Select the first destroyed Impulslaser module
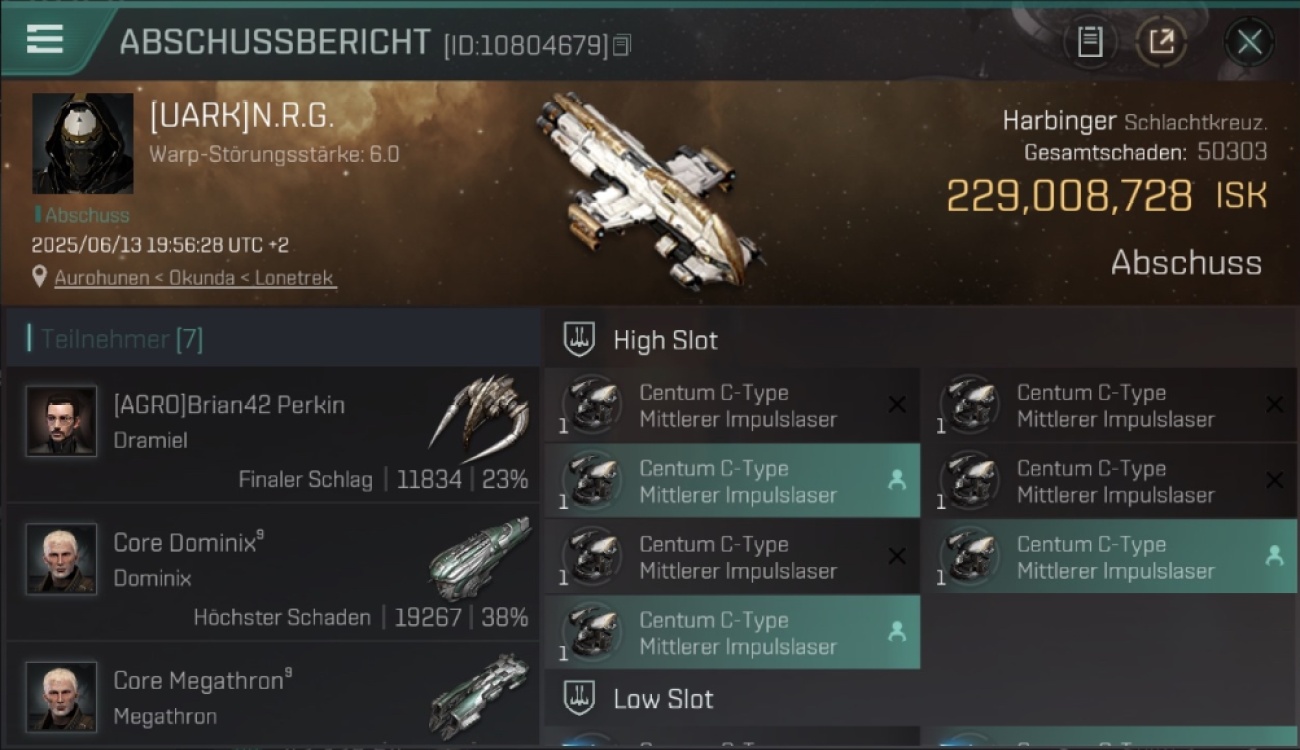 click(733, 405)
